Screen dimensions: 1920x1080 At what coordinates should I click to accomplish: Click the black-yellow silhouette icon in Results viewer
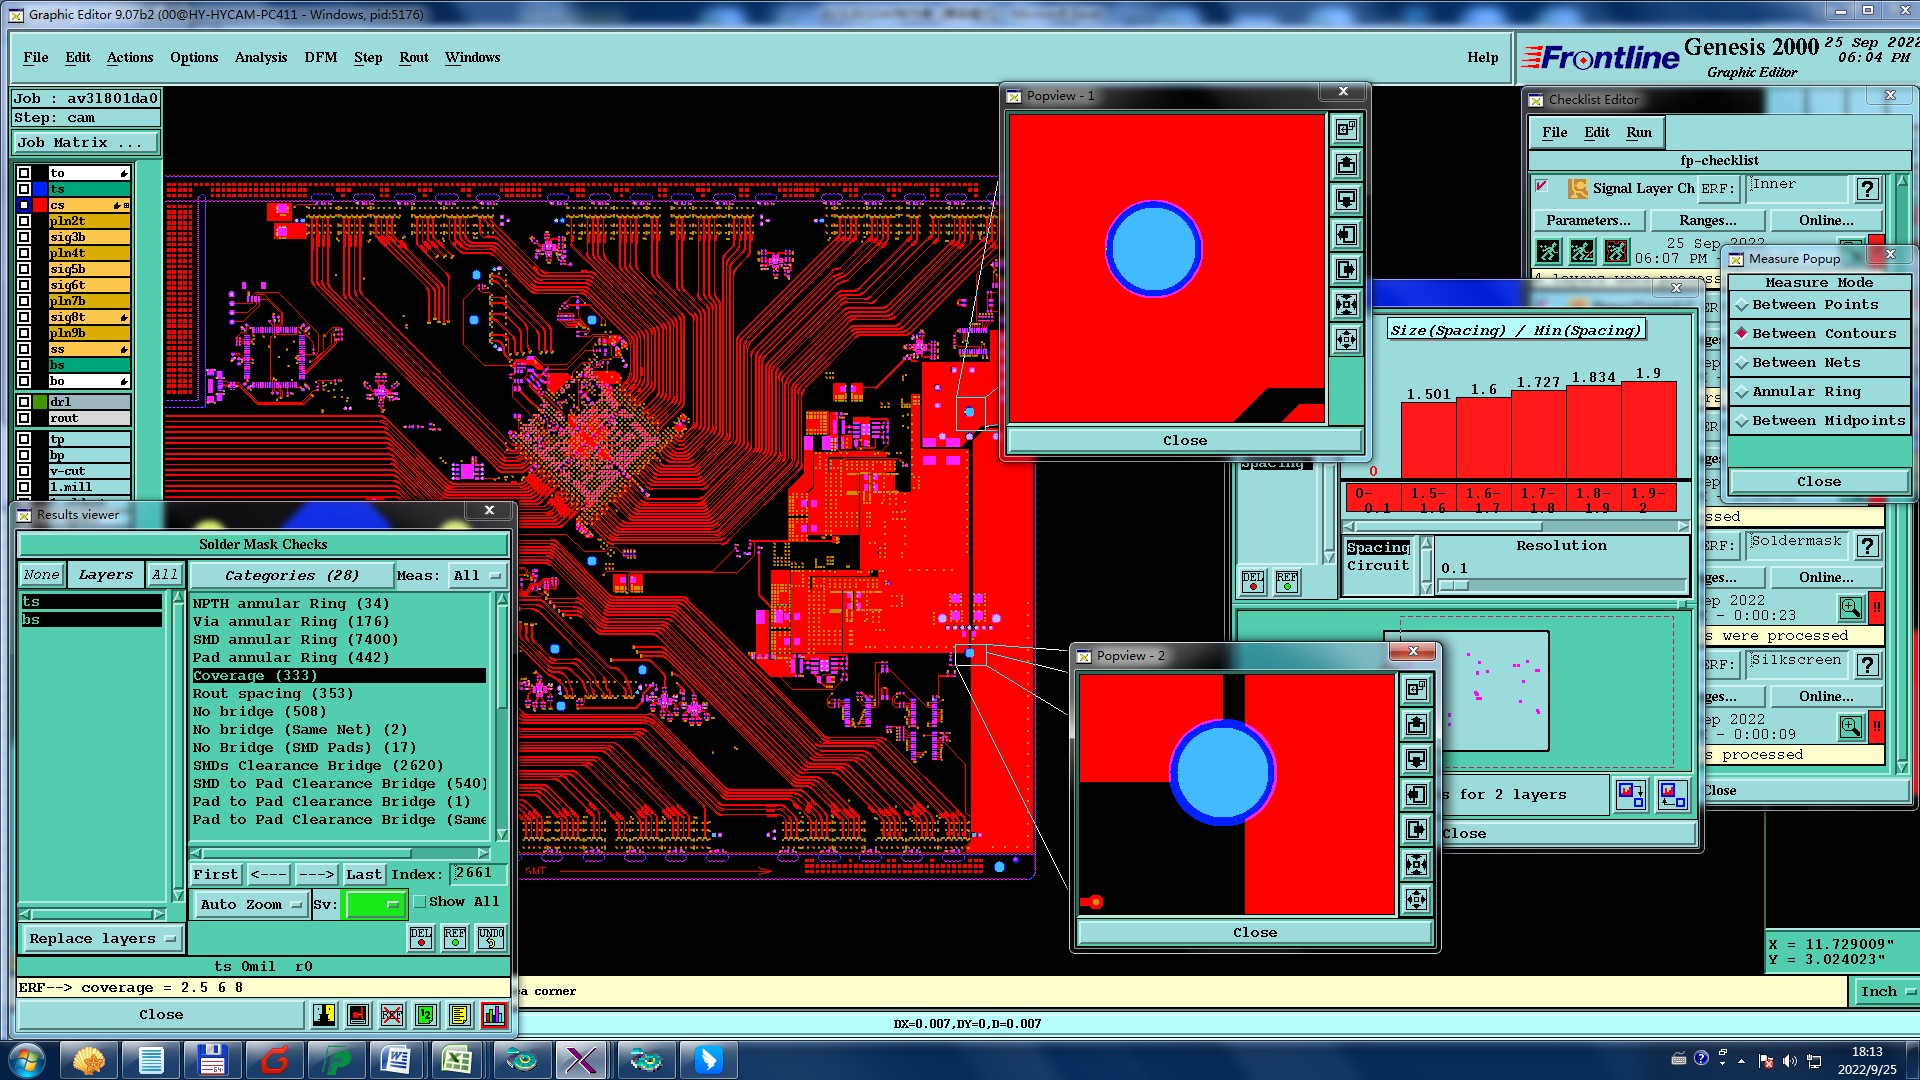pos(324,1015)
